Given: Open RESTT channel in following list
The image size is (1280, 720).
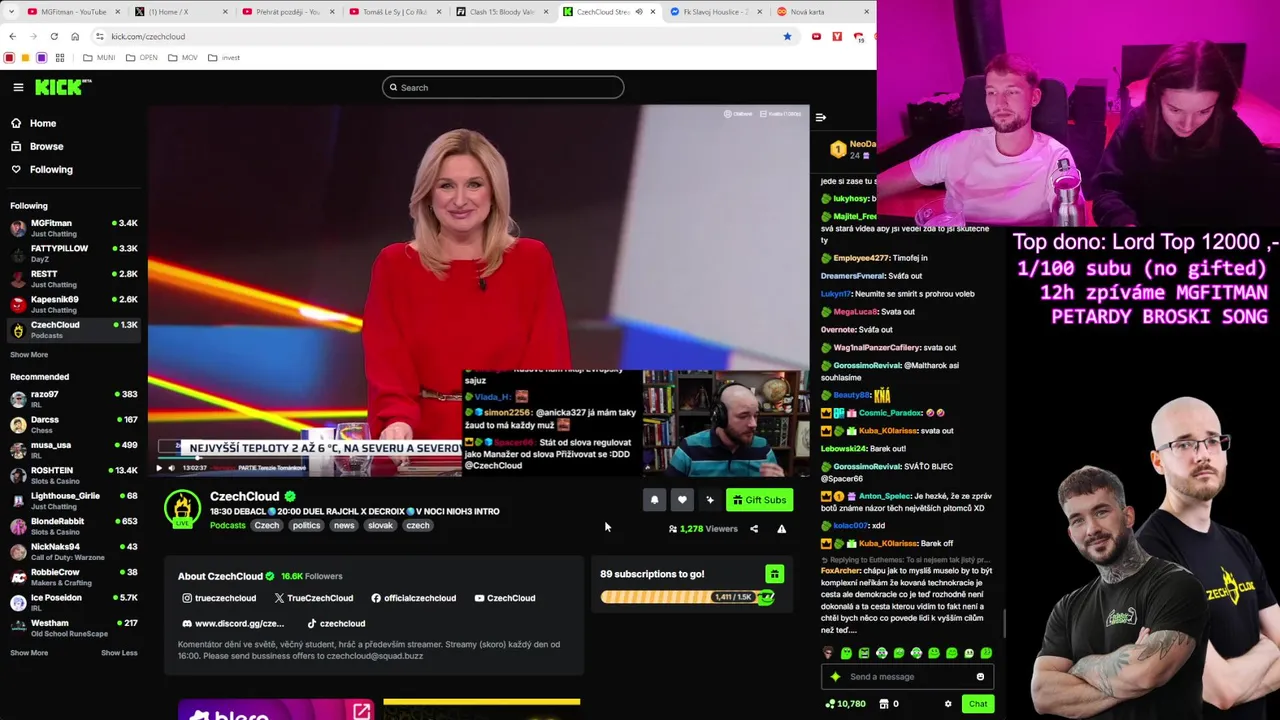Looking at the screenshot, I should (74, 279).
